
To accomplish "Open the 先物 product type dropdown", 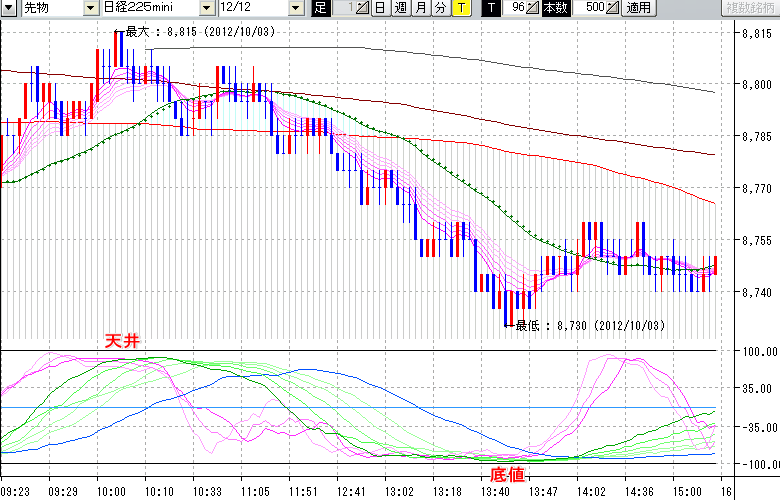I will 91,8.
